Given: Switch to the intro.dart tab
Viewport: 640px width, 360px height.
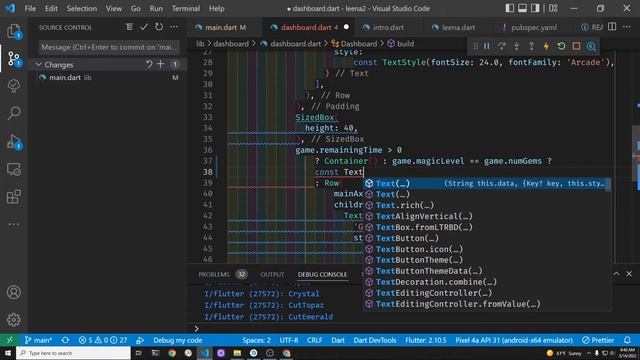Looking at the screenshot, I should [388, 27].
